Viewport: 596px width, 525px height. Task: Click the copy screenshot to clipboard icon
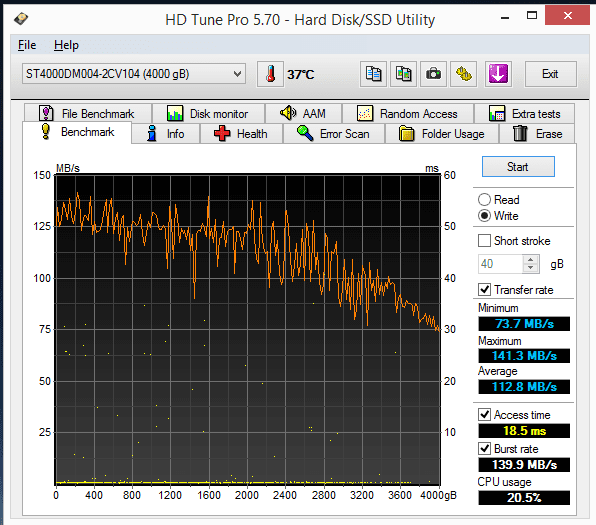403,74
